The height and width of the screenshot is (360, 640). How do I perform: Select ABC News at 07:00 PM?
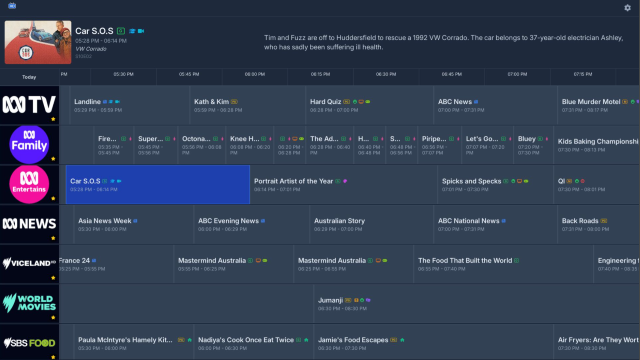pos(495,105)
